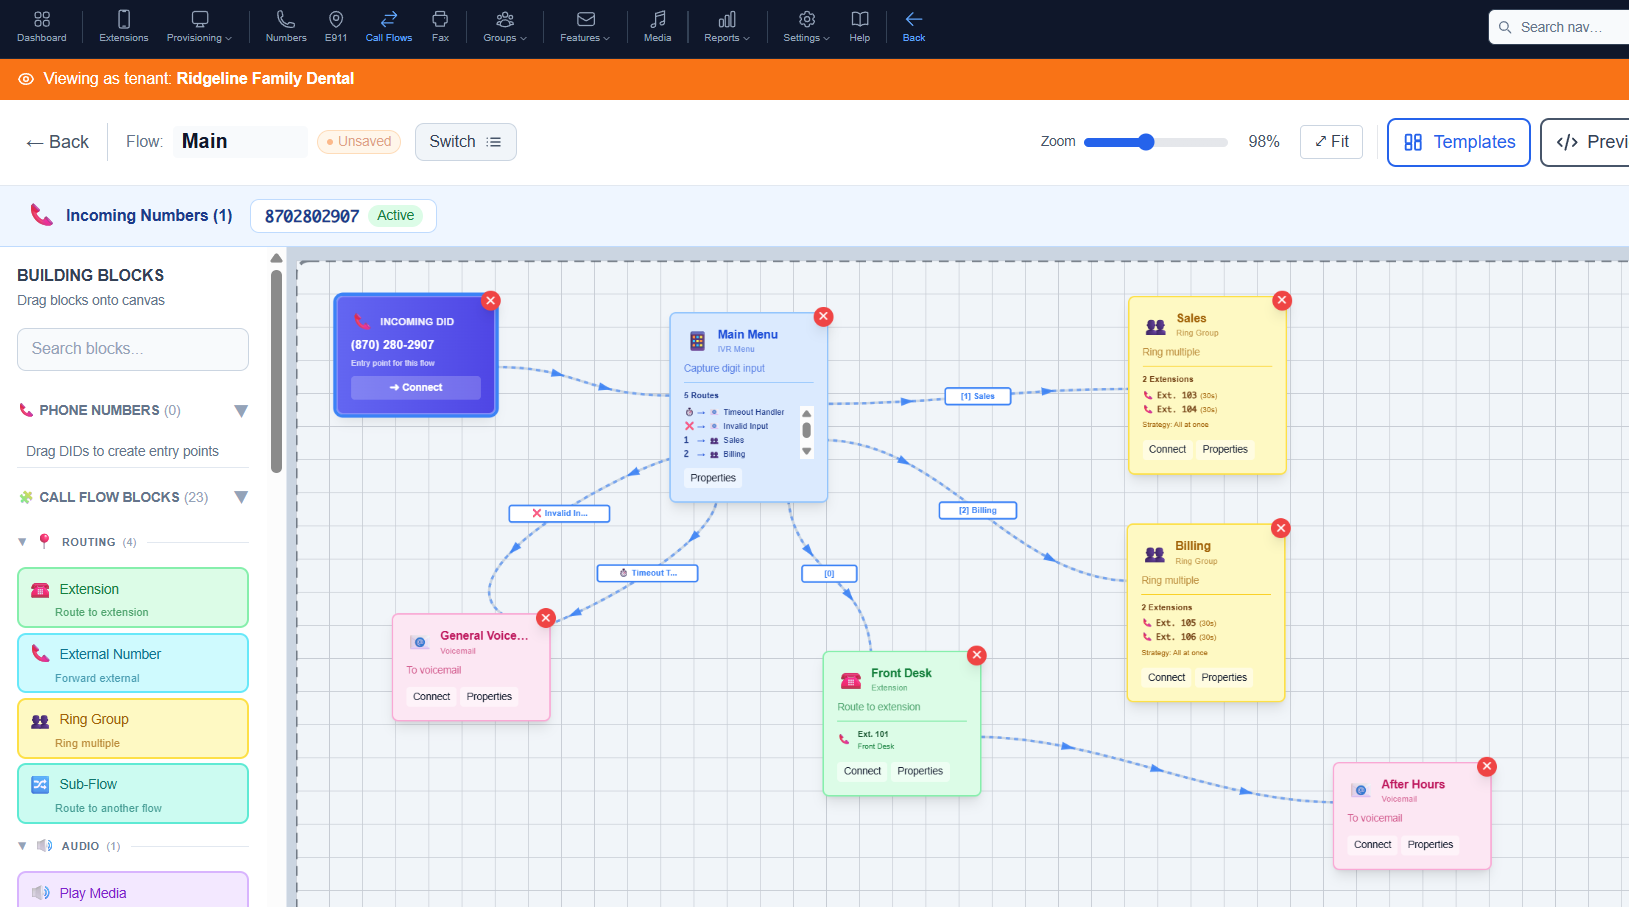Open Properties on the Front Desk node
The image size is (1629, 907).
920,771
